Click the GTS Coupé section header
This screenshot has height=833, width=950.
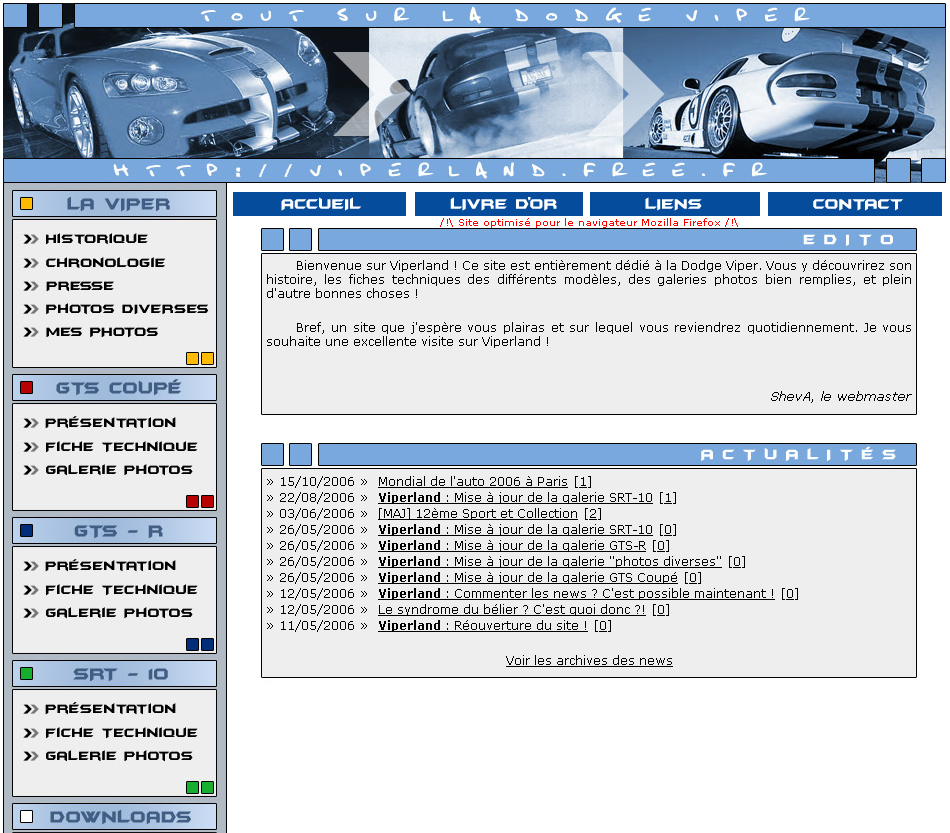pyautogui.click(x=115, y=387)
